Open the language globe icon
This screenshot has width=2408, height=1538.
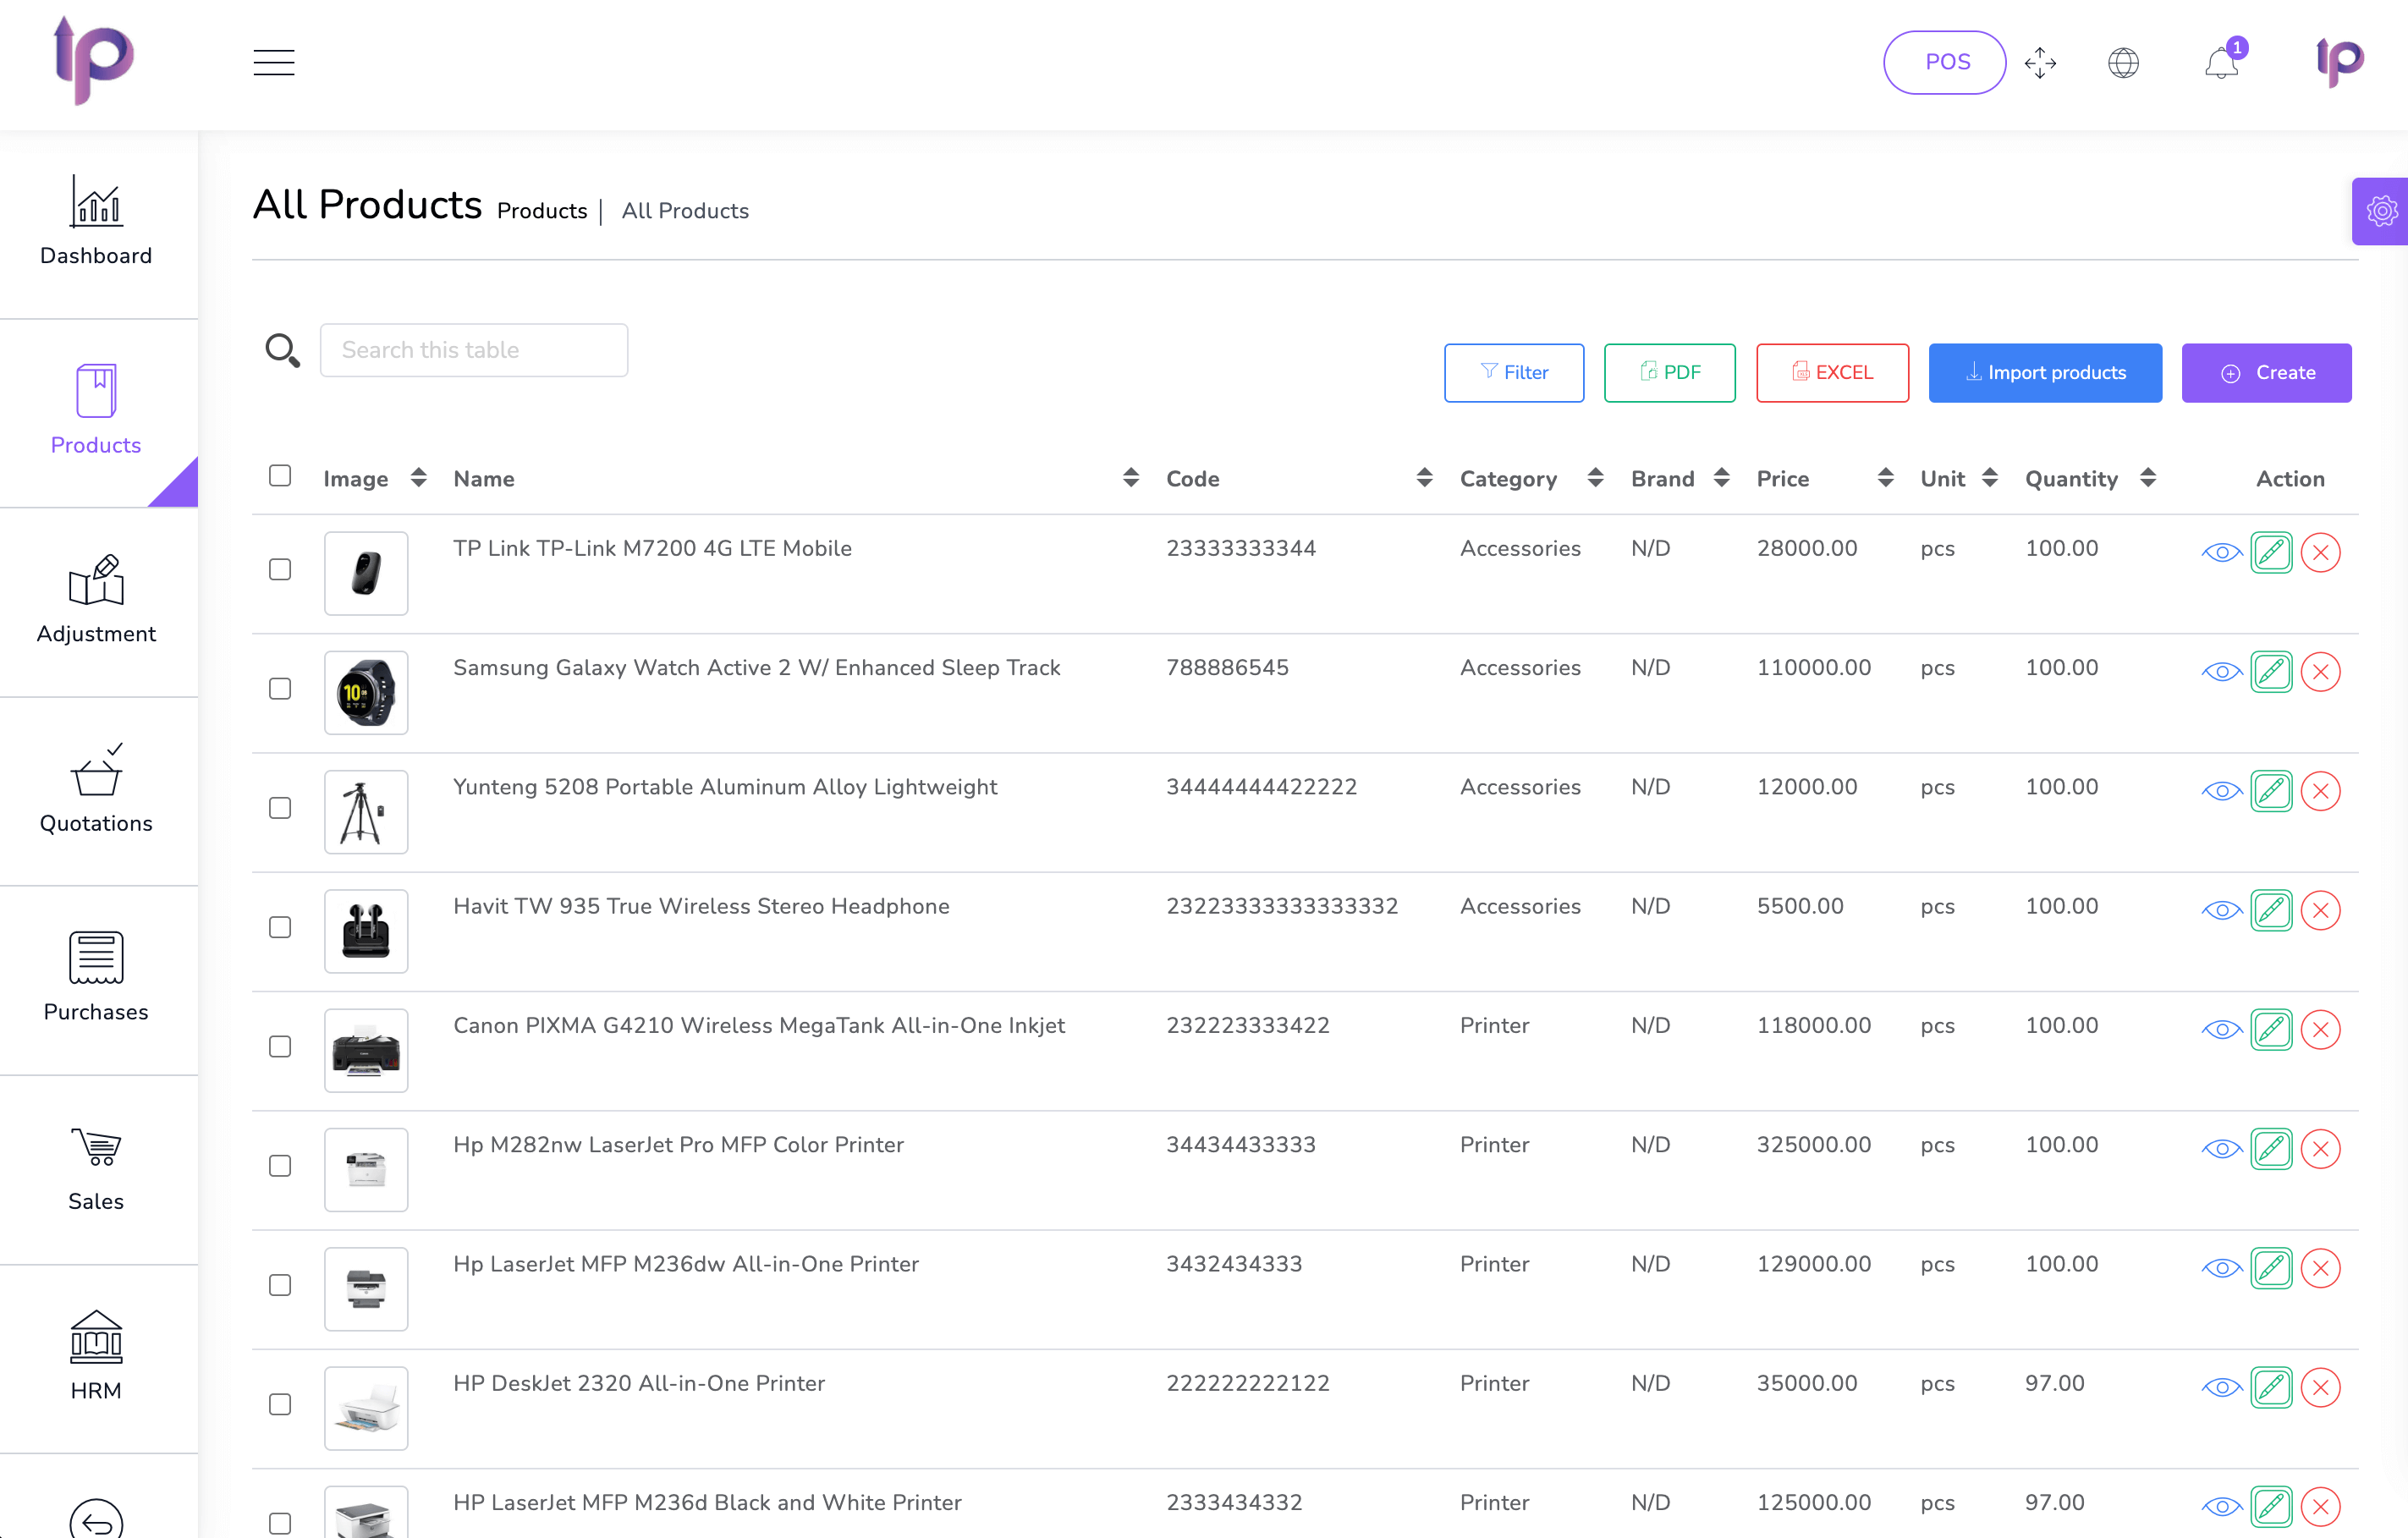2123,62
